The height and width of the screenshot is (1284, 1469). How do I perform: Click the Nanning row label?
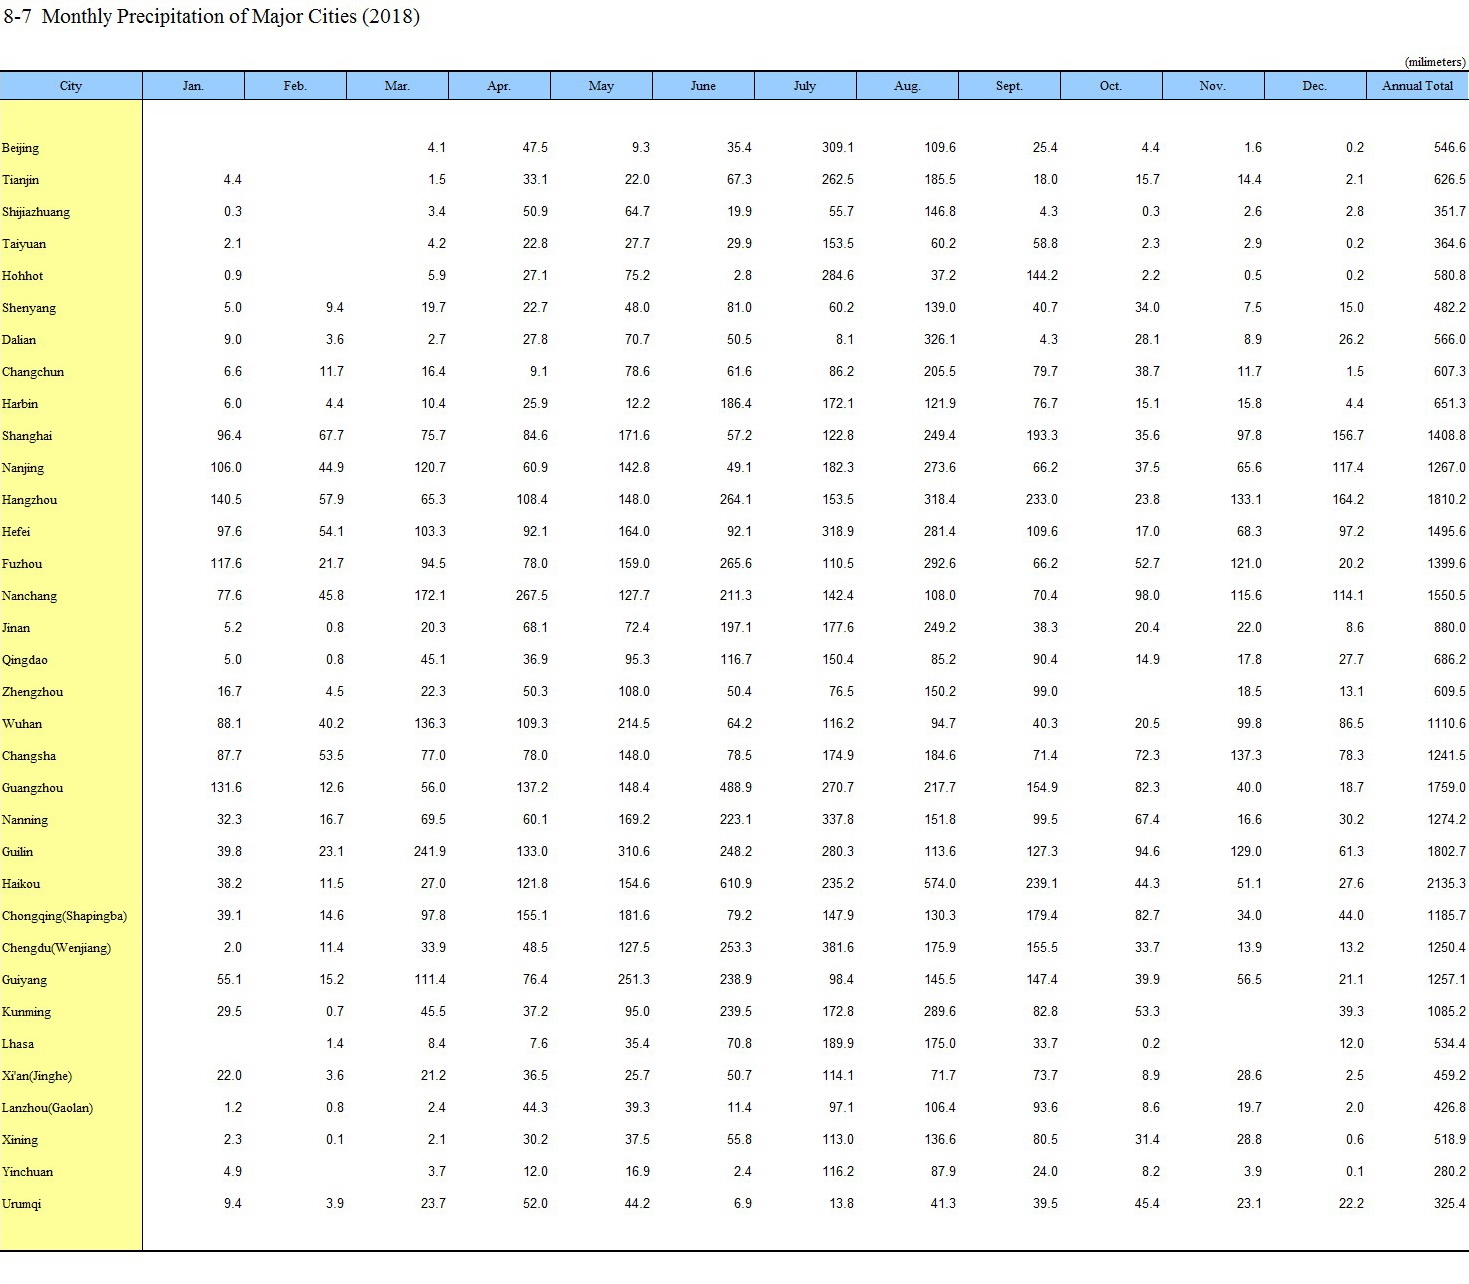25,820
